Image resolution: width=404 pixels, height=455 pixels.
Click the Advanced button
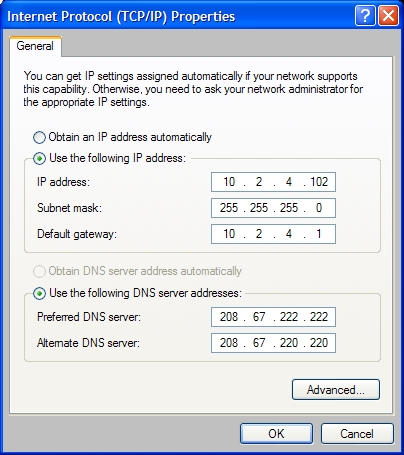[x=336, y=389]
